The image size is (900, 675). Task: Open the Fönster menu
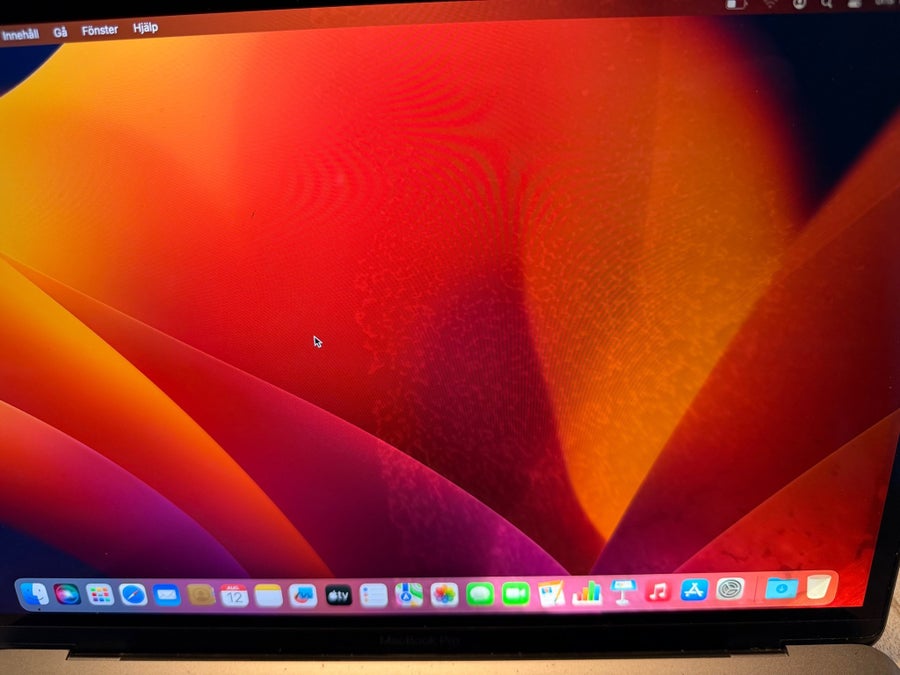100,30
